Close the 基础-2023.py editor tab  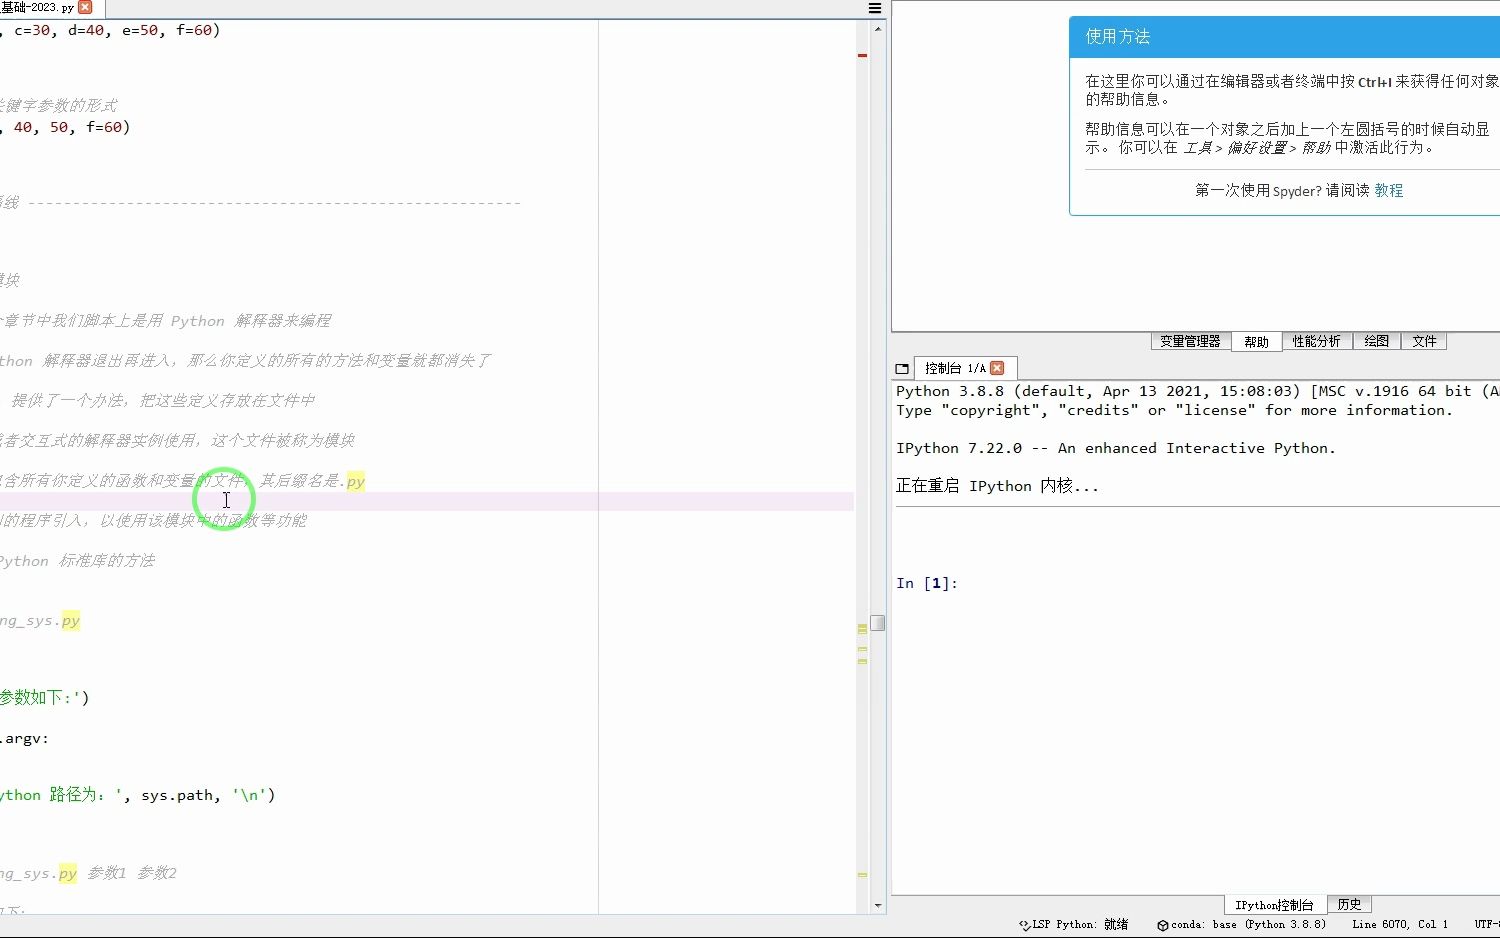(85, 7)
